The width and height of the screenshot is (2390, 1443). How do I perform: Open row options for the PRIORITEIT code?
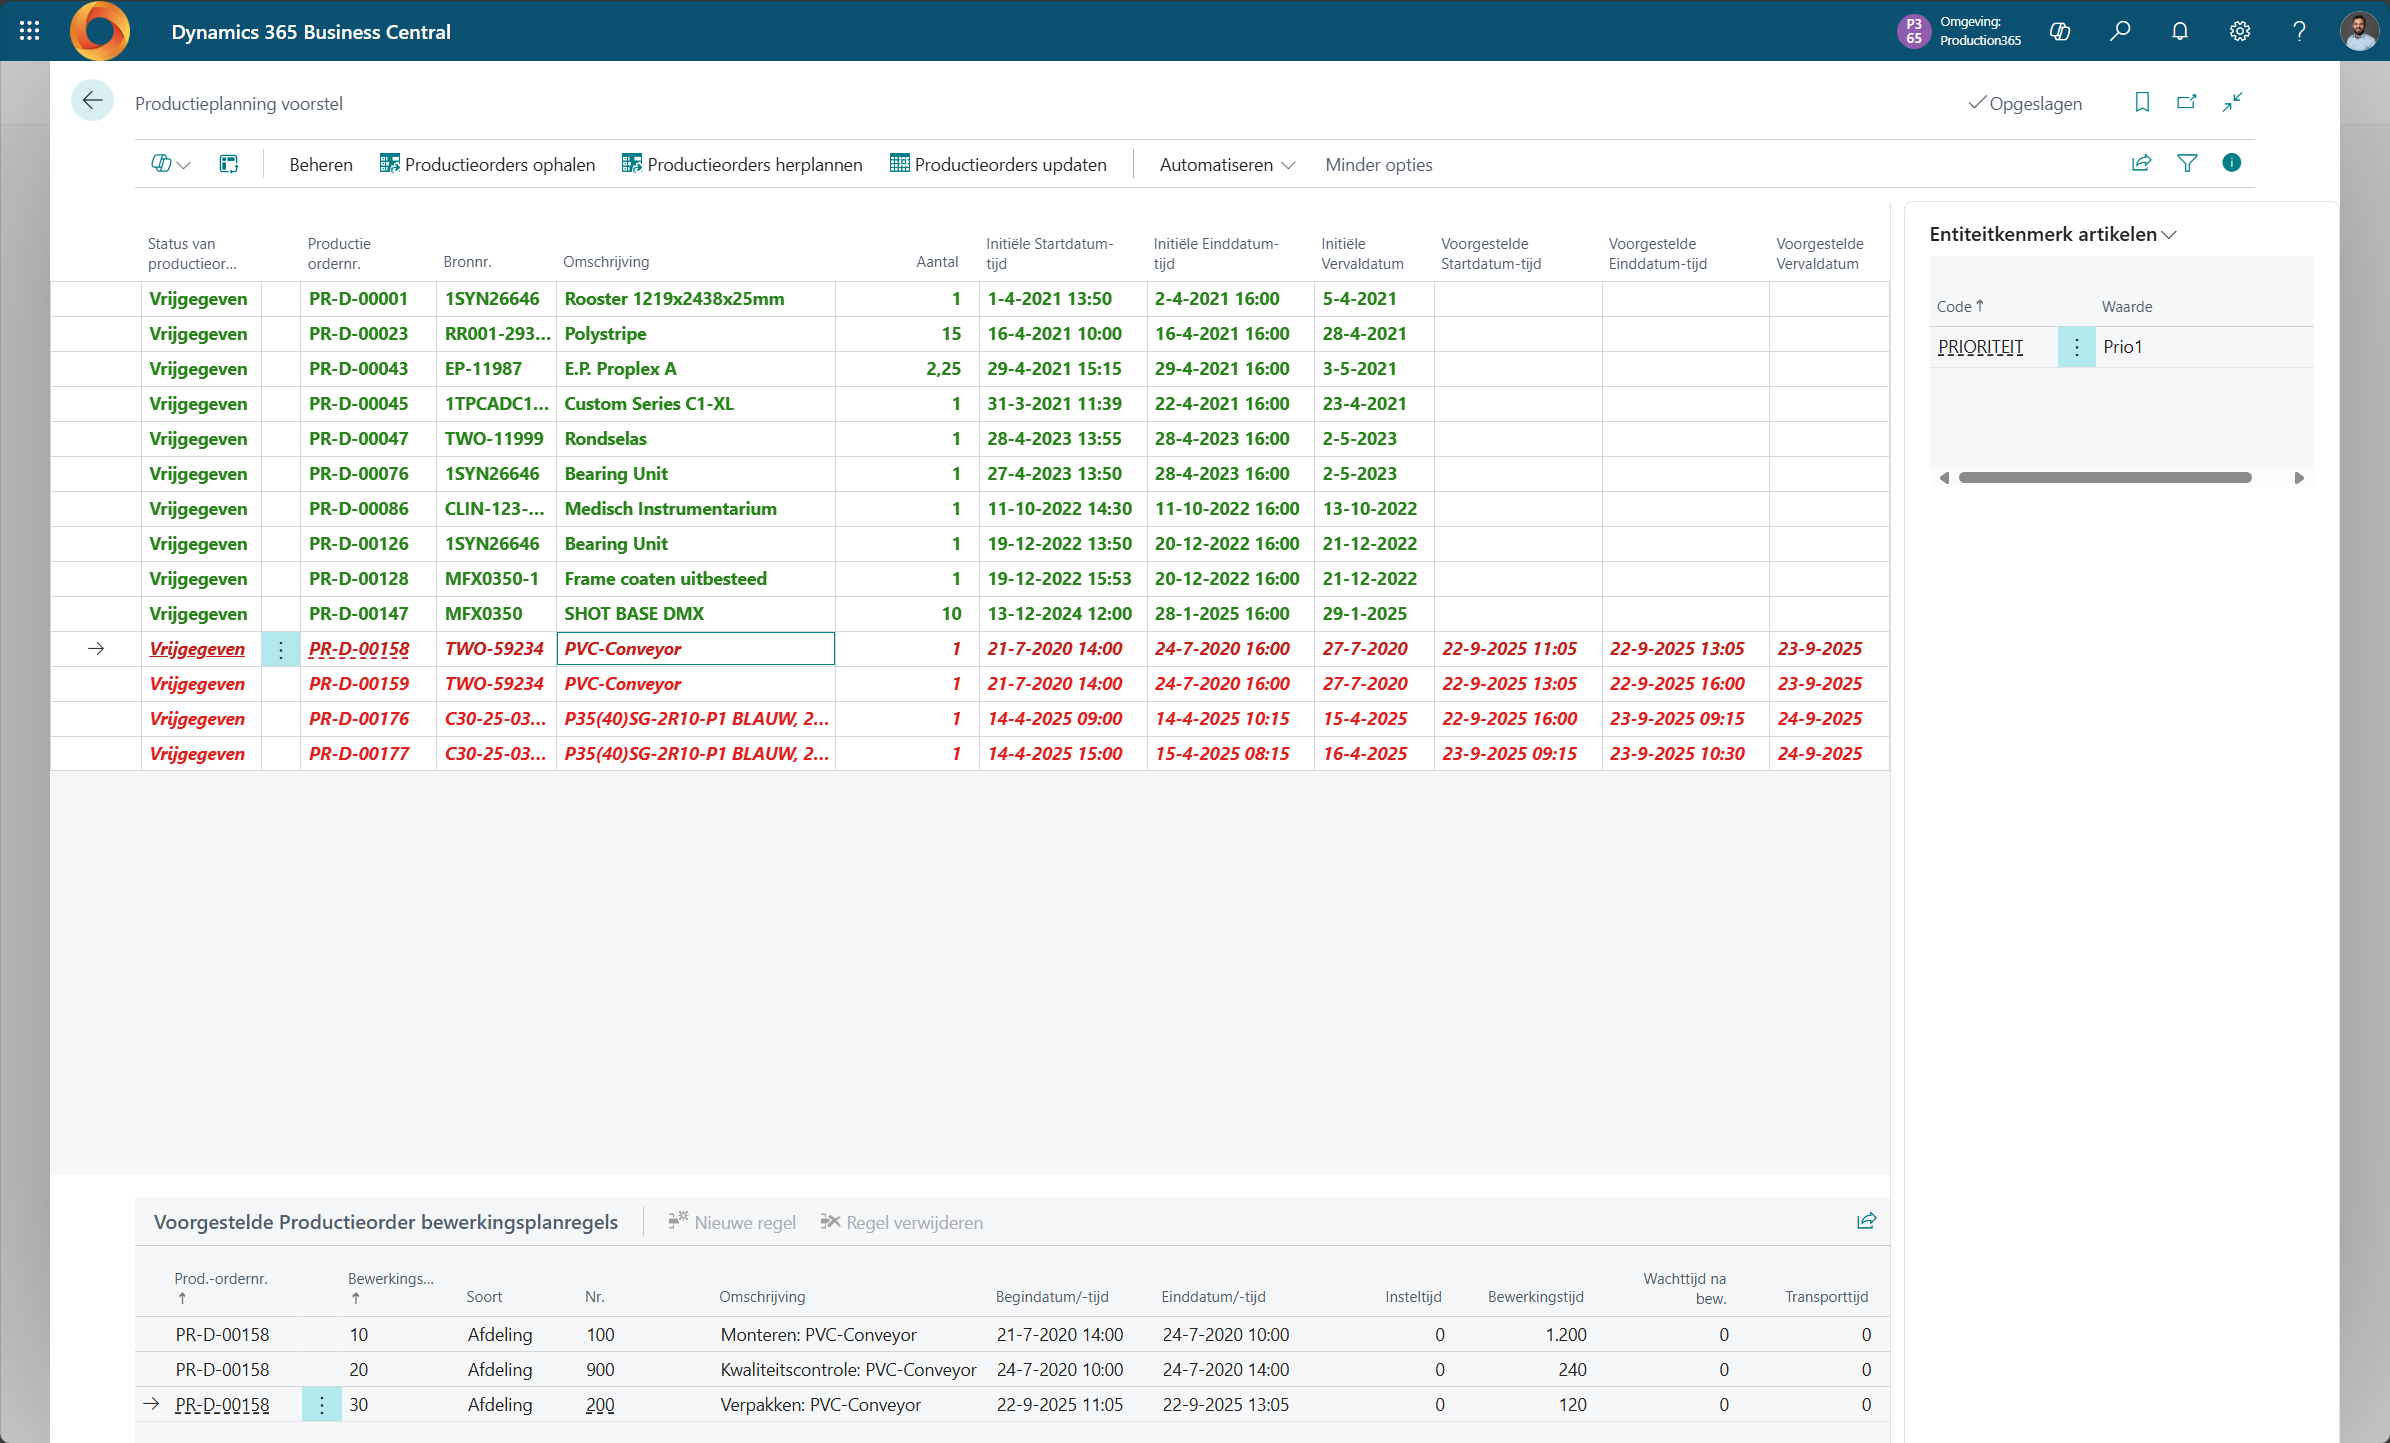(x=2076, y=347)
